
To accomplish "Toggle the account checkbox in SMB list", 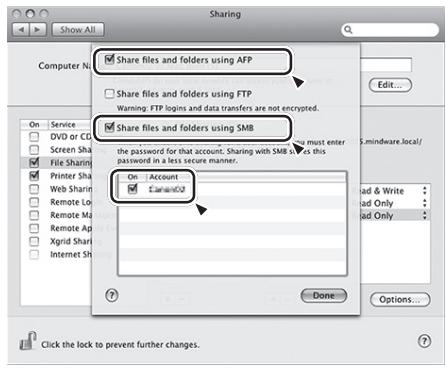I will (132, 189).
